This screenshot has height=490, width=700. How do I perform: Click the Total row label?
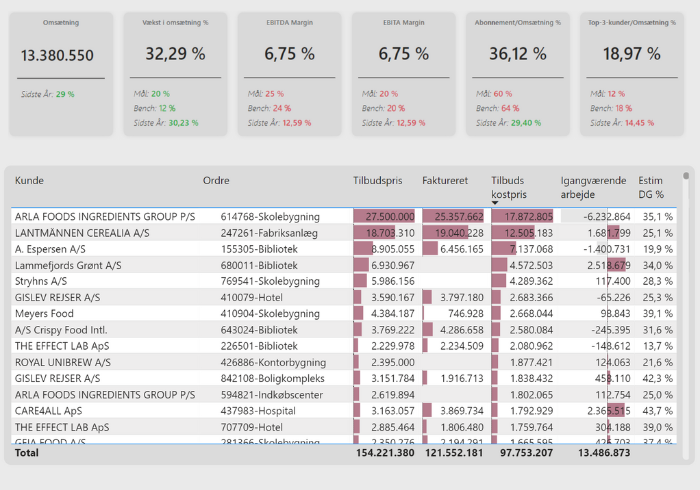pyautogui.click(x=28, y=453)
